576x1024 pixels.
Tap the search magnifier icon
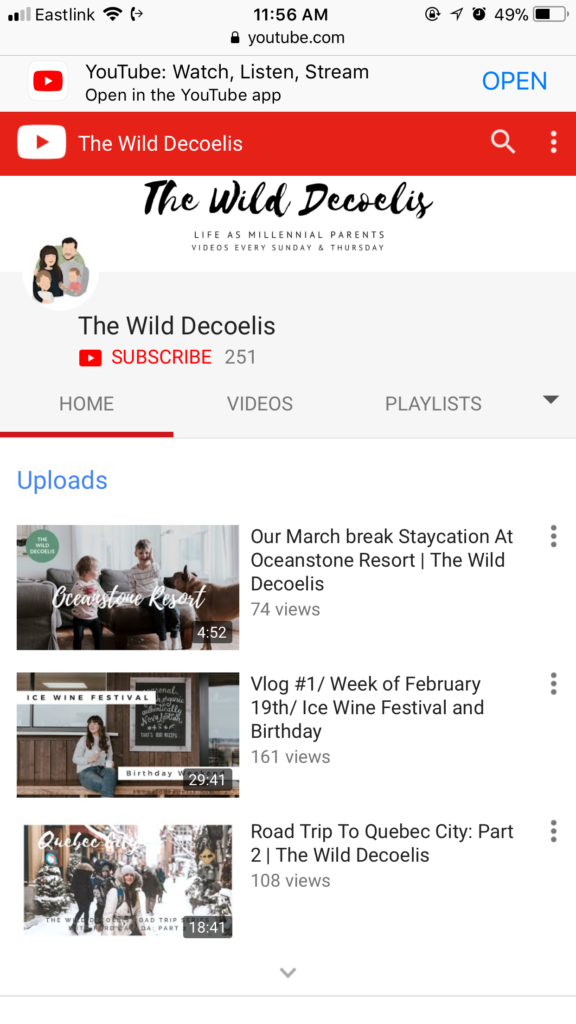click(x=503, y=142)
